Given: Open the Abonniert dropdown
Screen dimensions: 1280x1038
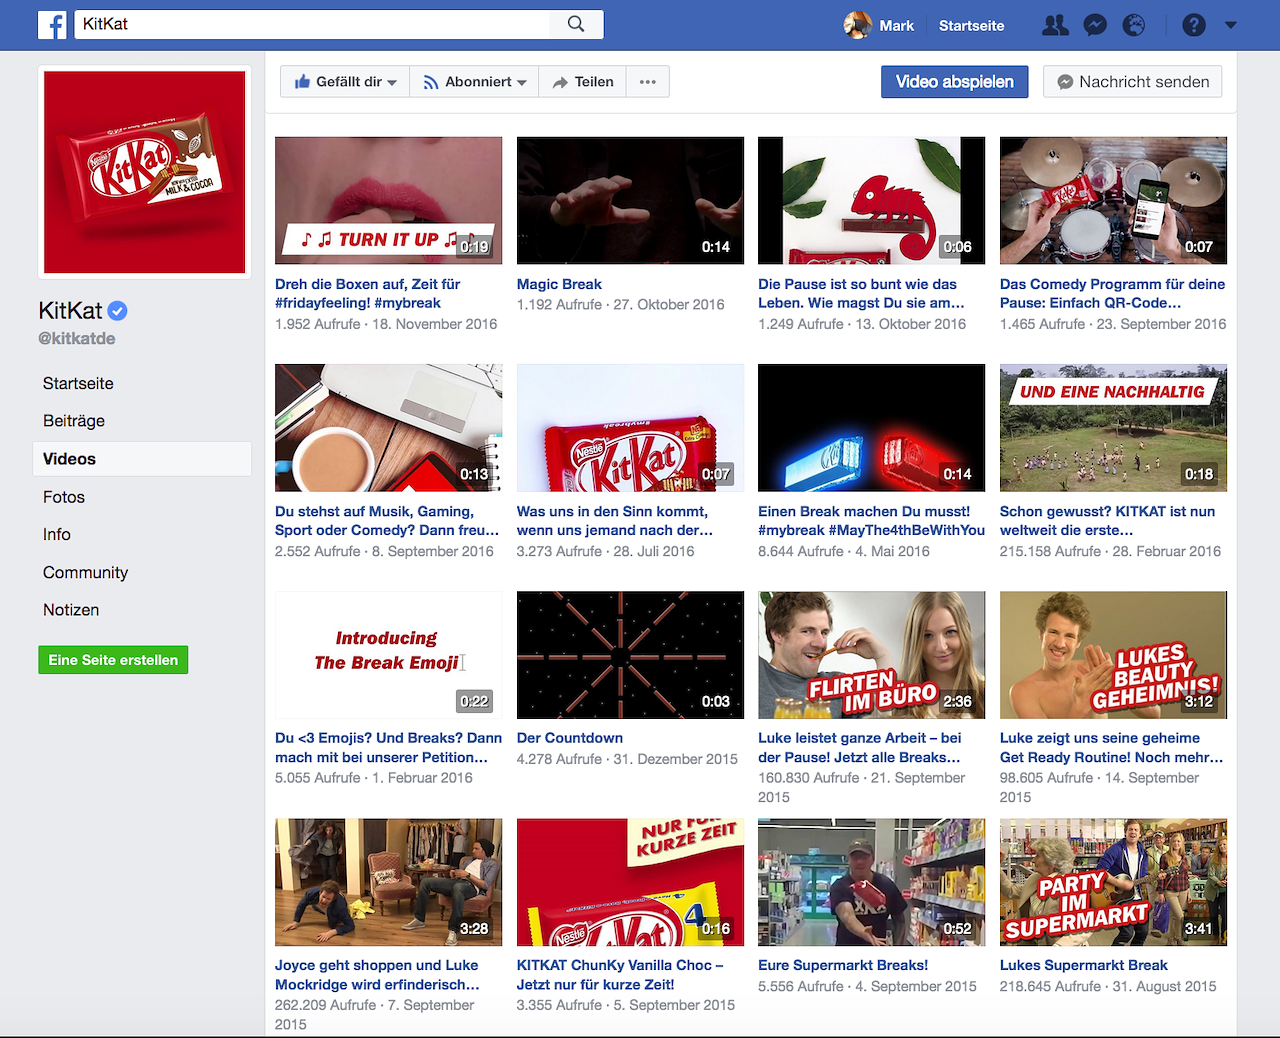Looking at the screenshot, I should point(474,82).
